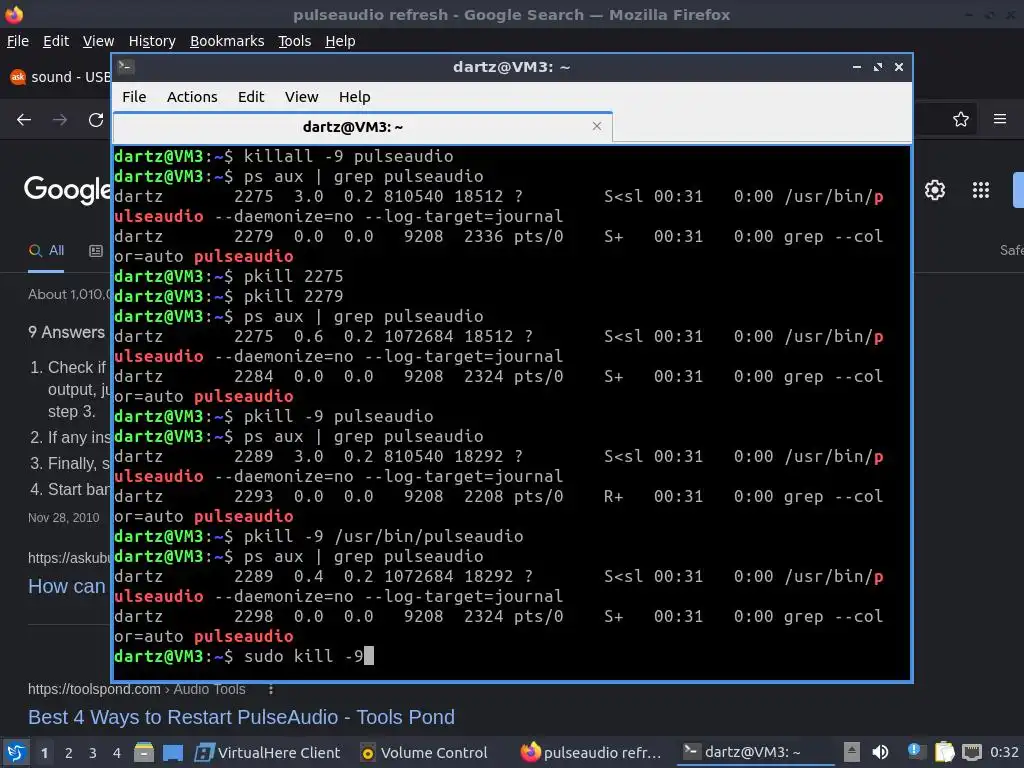Switch to the Firefox pulseaudio search task
The width and height of the screenshot is (1024, 768).
pos(591,753)
